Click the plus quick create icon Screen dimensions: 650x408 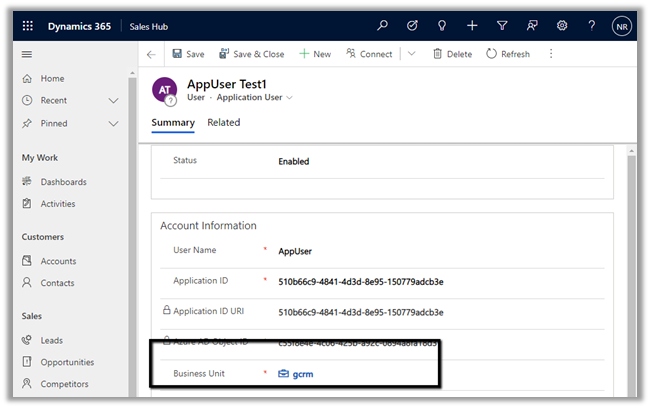[472, 26]
